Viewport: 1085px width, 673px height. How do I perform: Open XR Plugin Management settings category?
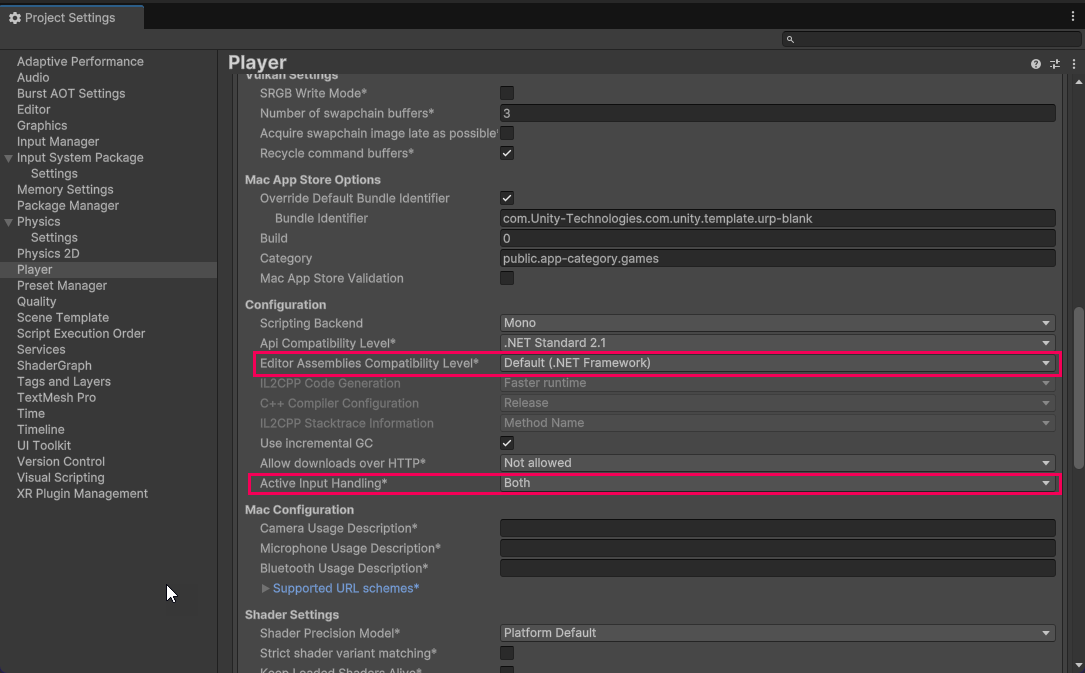82,493
